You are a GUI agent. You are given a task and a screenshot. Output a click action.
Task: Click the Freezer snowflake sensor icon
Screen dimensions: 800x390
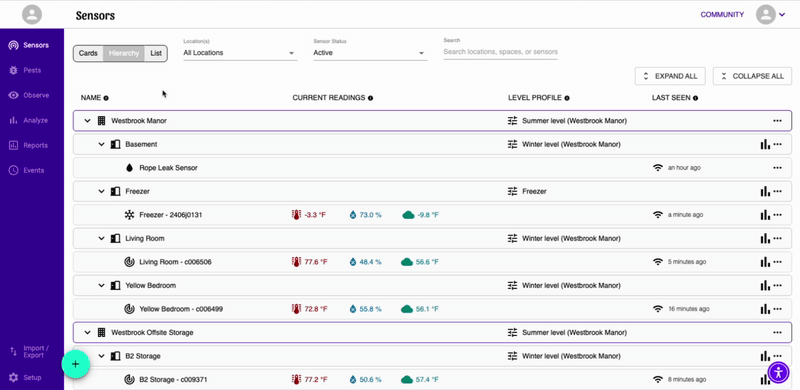(130, 215)
